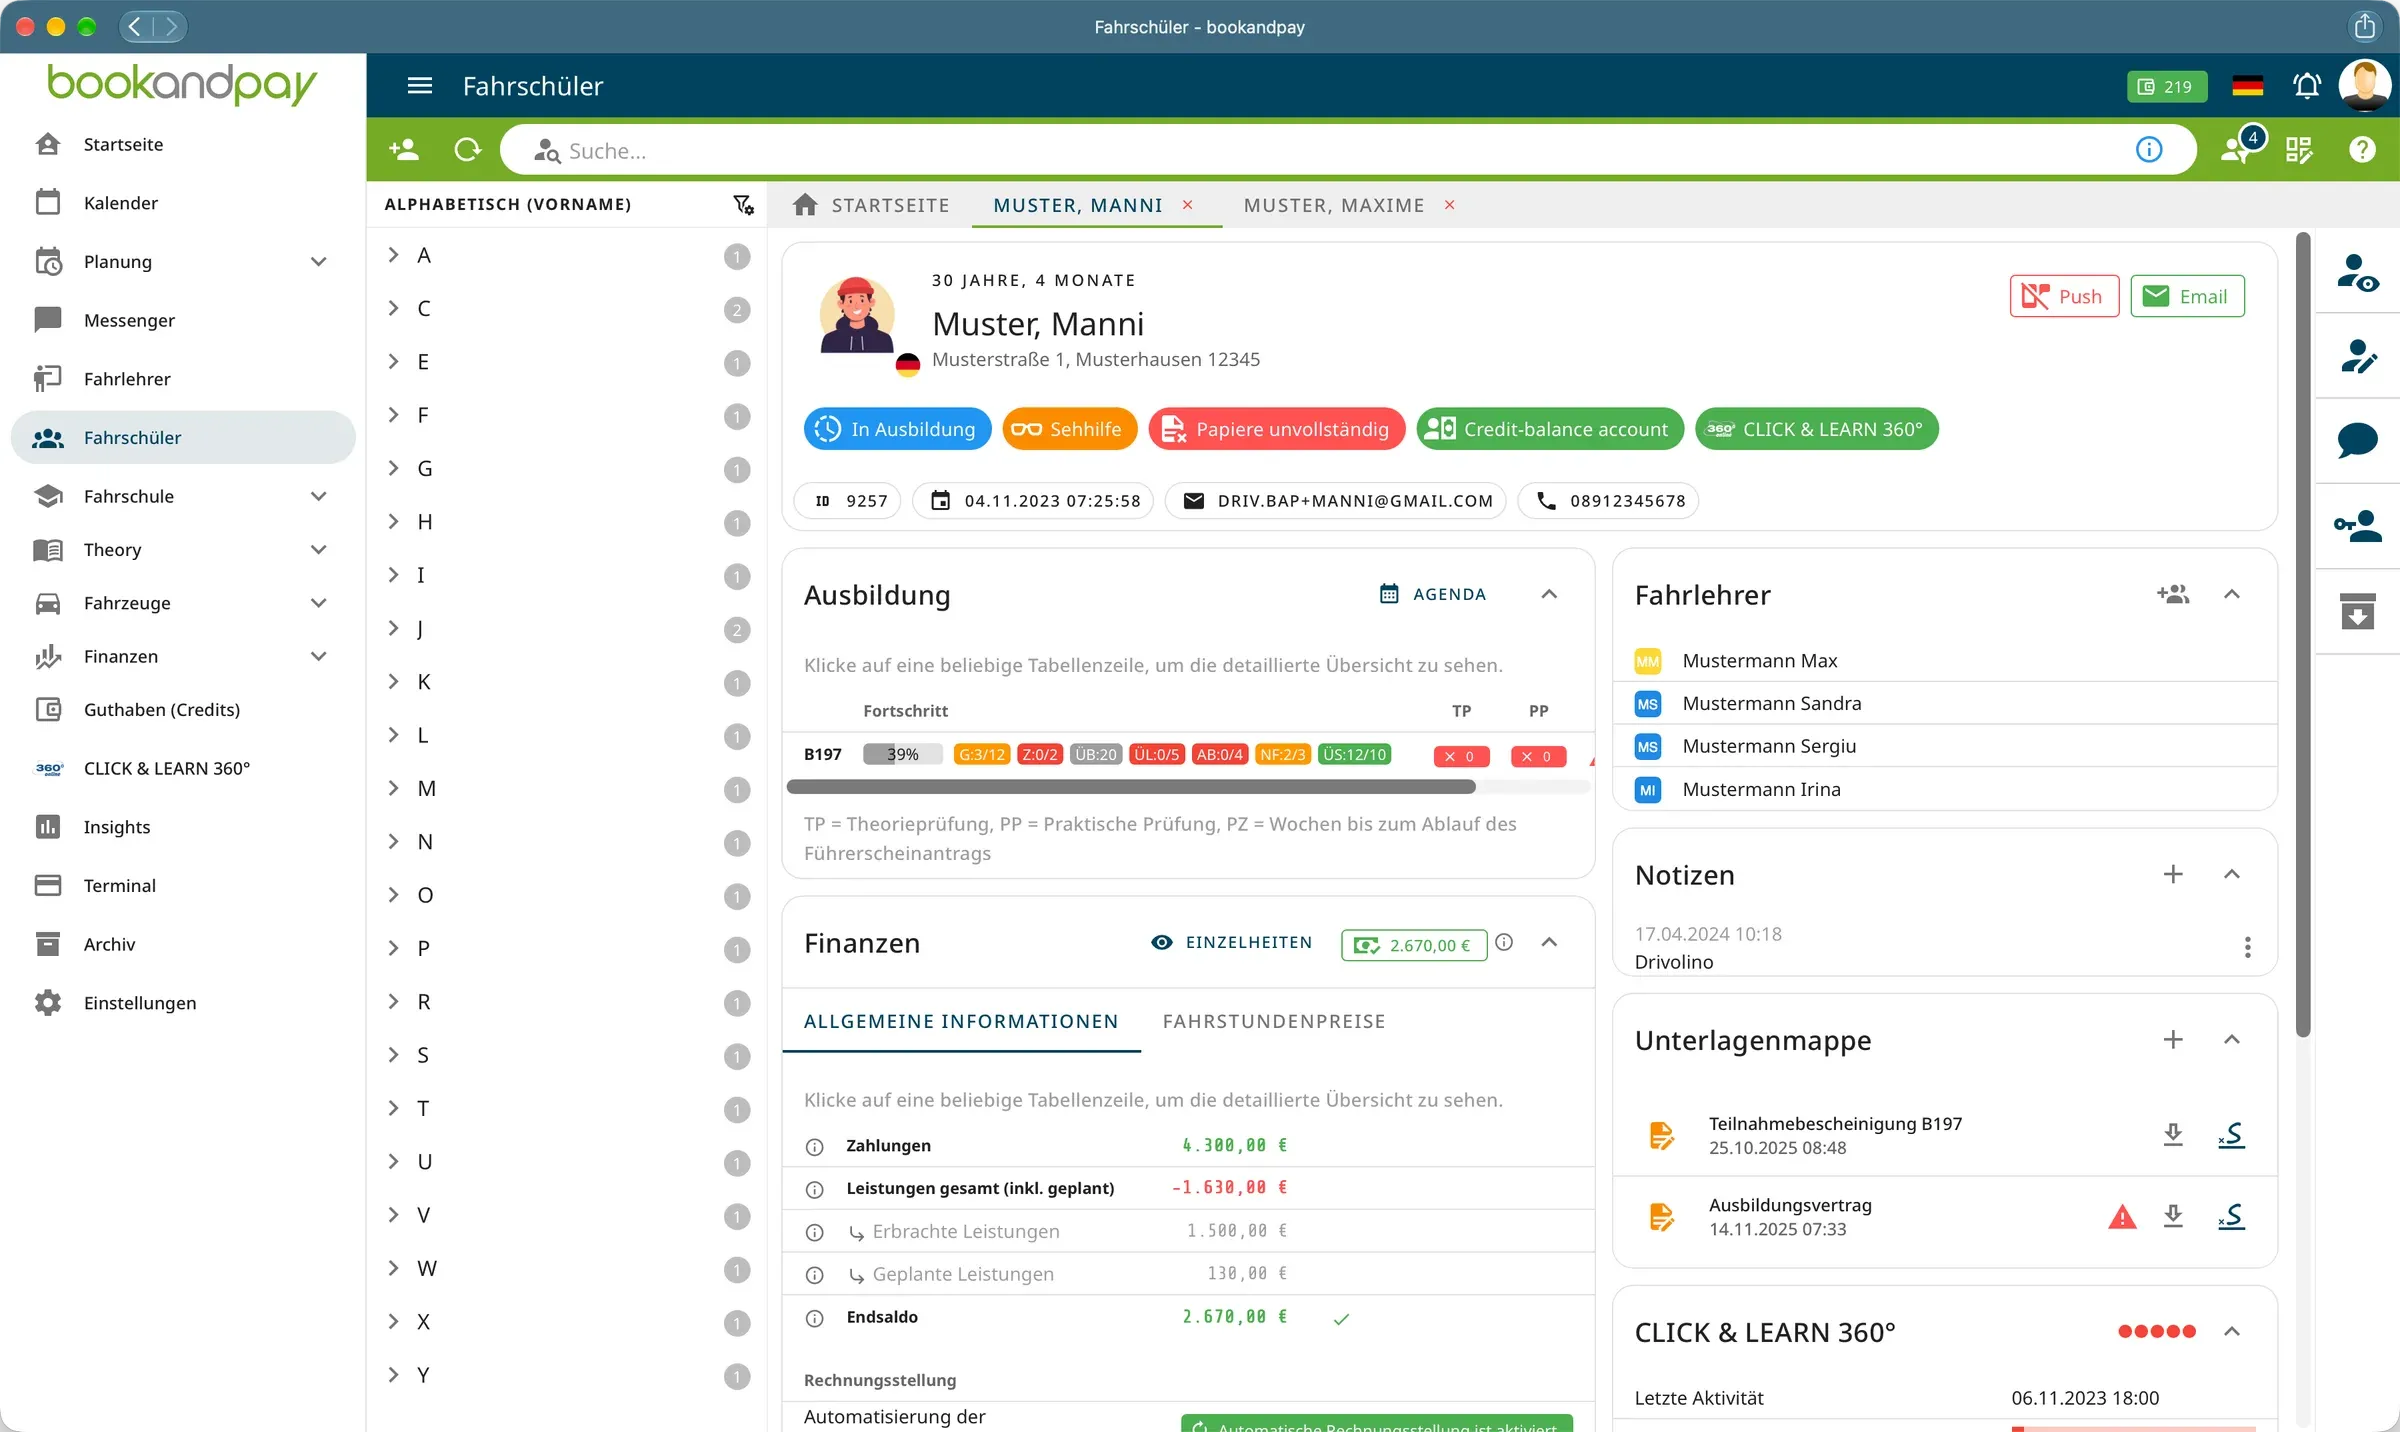Open the chat bubble icon in right rail
This screenshot has width=2400, height=1432.
pos(2357,440)
